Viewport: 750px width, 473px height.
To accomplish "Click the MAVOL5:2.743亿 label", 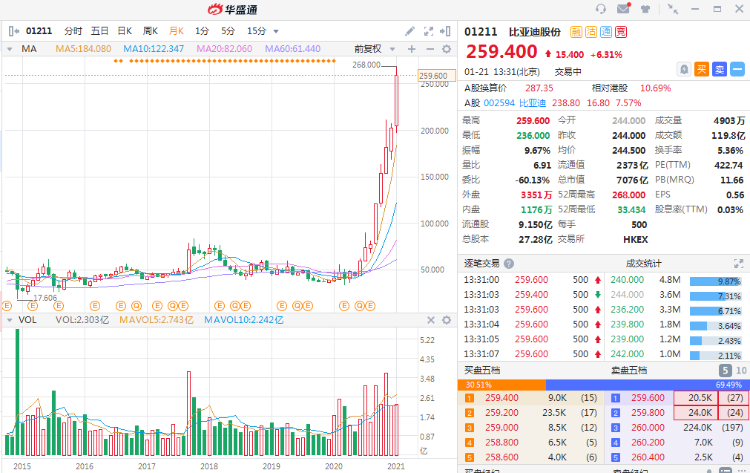I will click(x=156, y=320).
